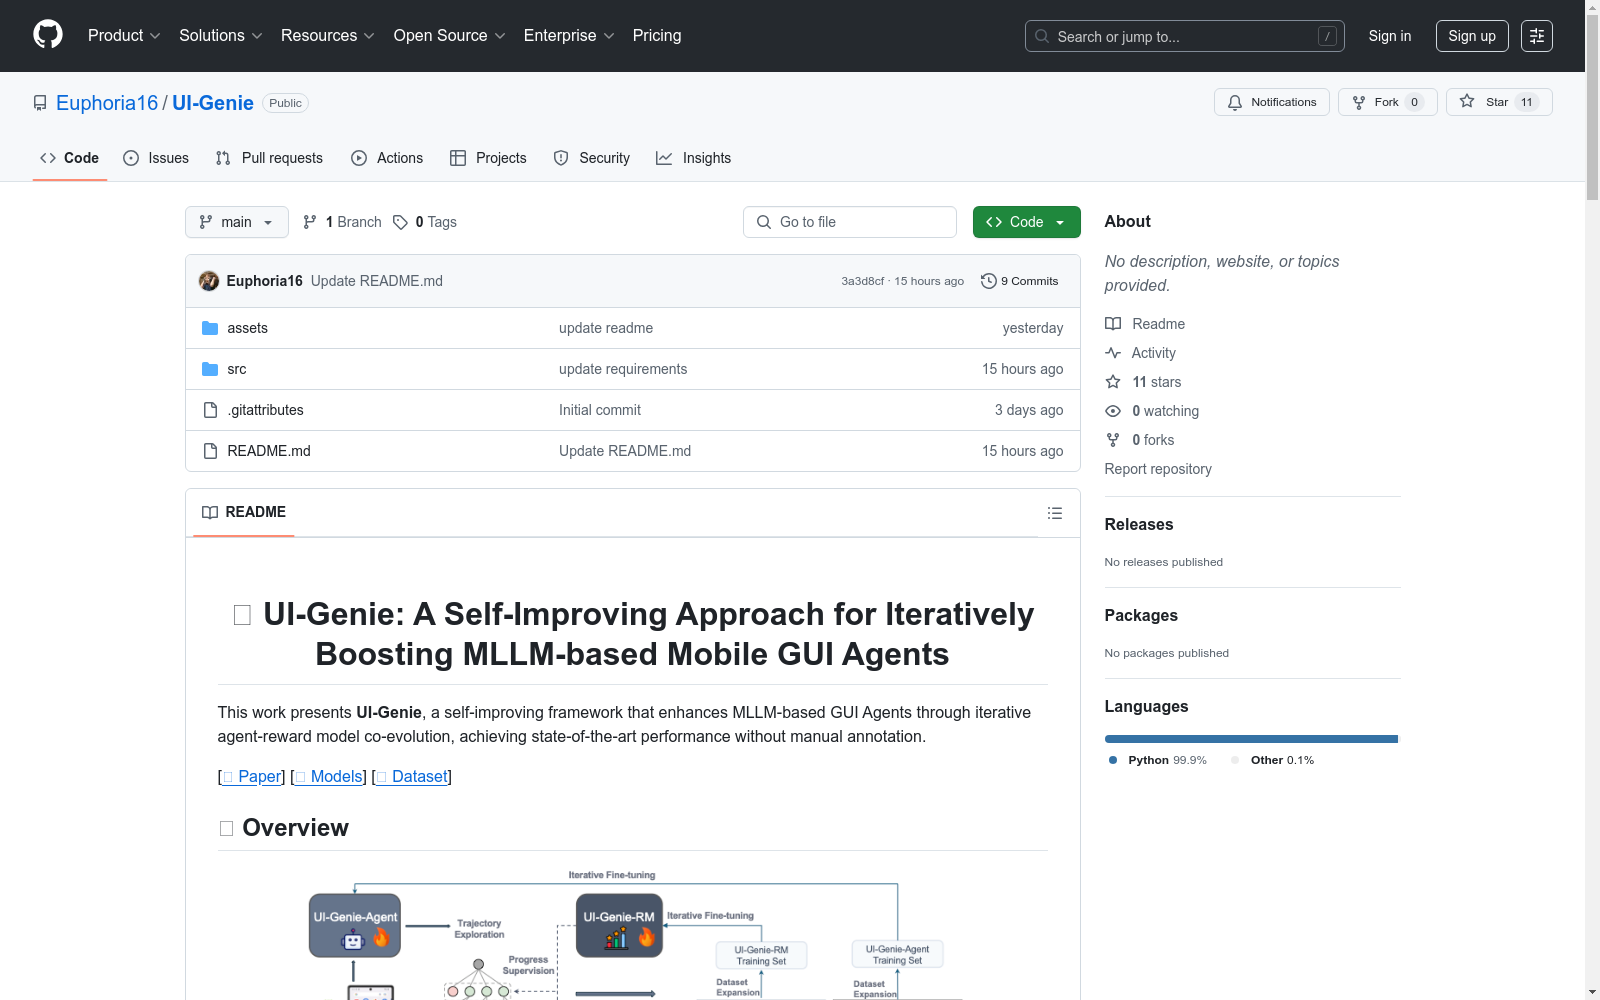Image resolution: width=1600 pixels, height=1000 pixels.
Task: Open the Packages heading link
Action: click(1141, 615)
